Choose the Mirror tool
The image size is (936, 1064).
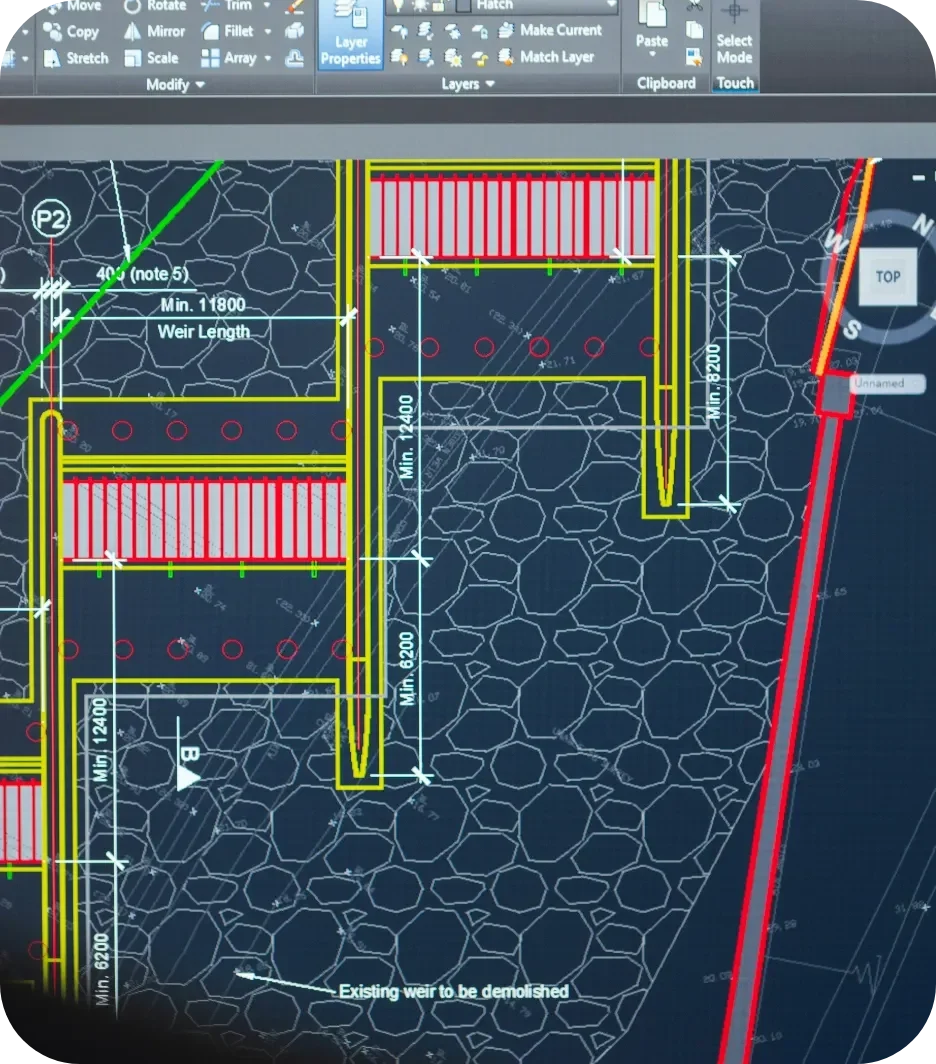pyautogui.click(x=155, y=32)
